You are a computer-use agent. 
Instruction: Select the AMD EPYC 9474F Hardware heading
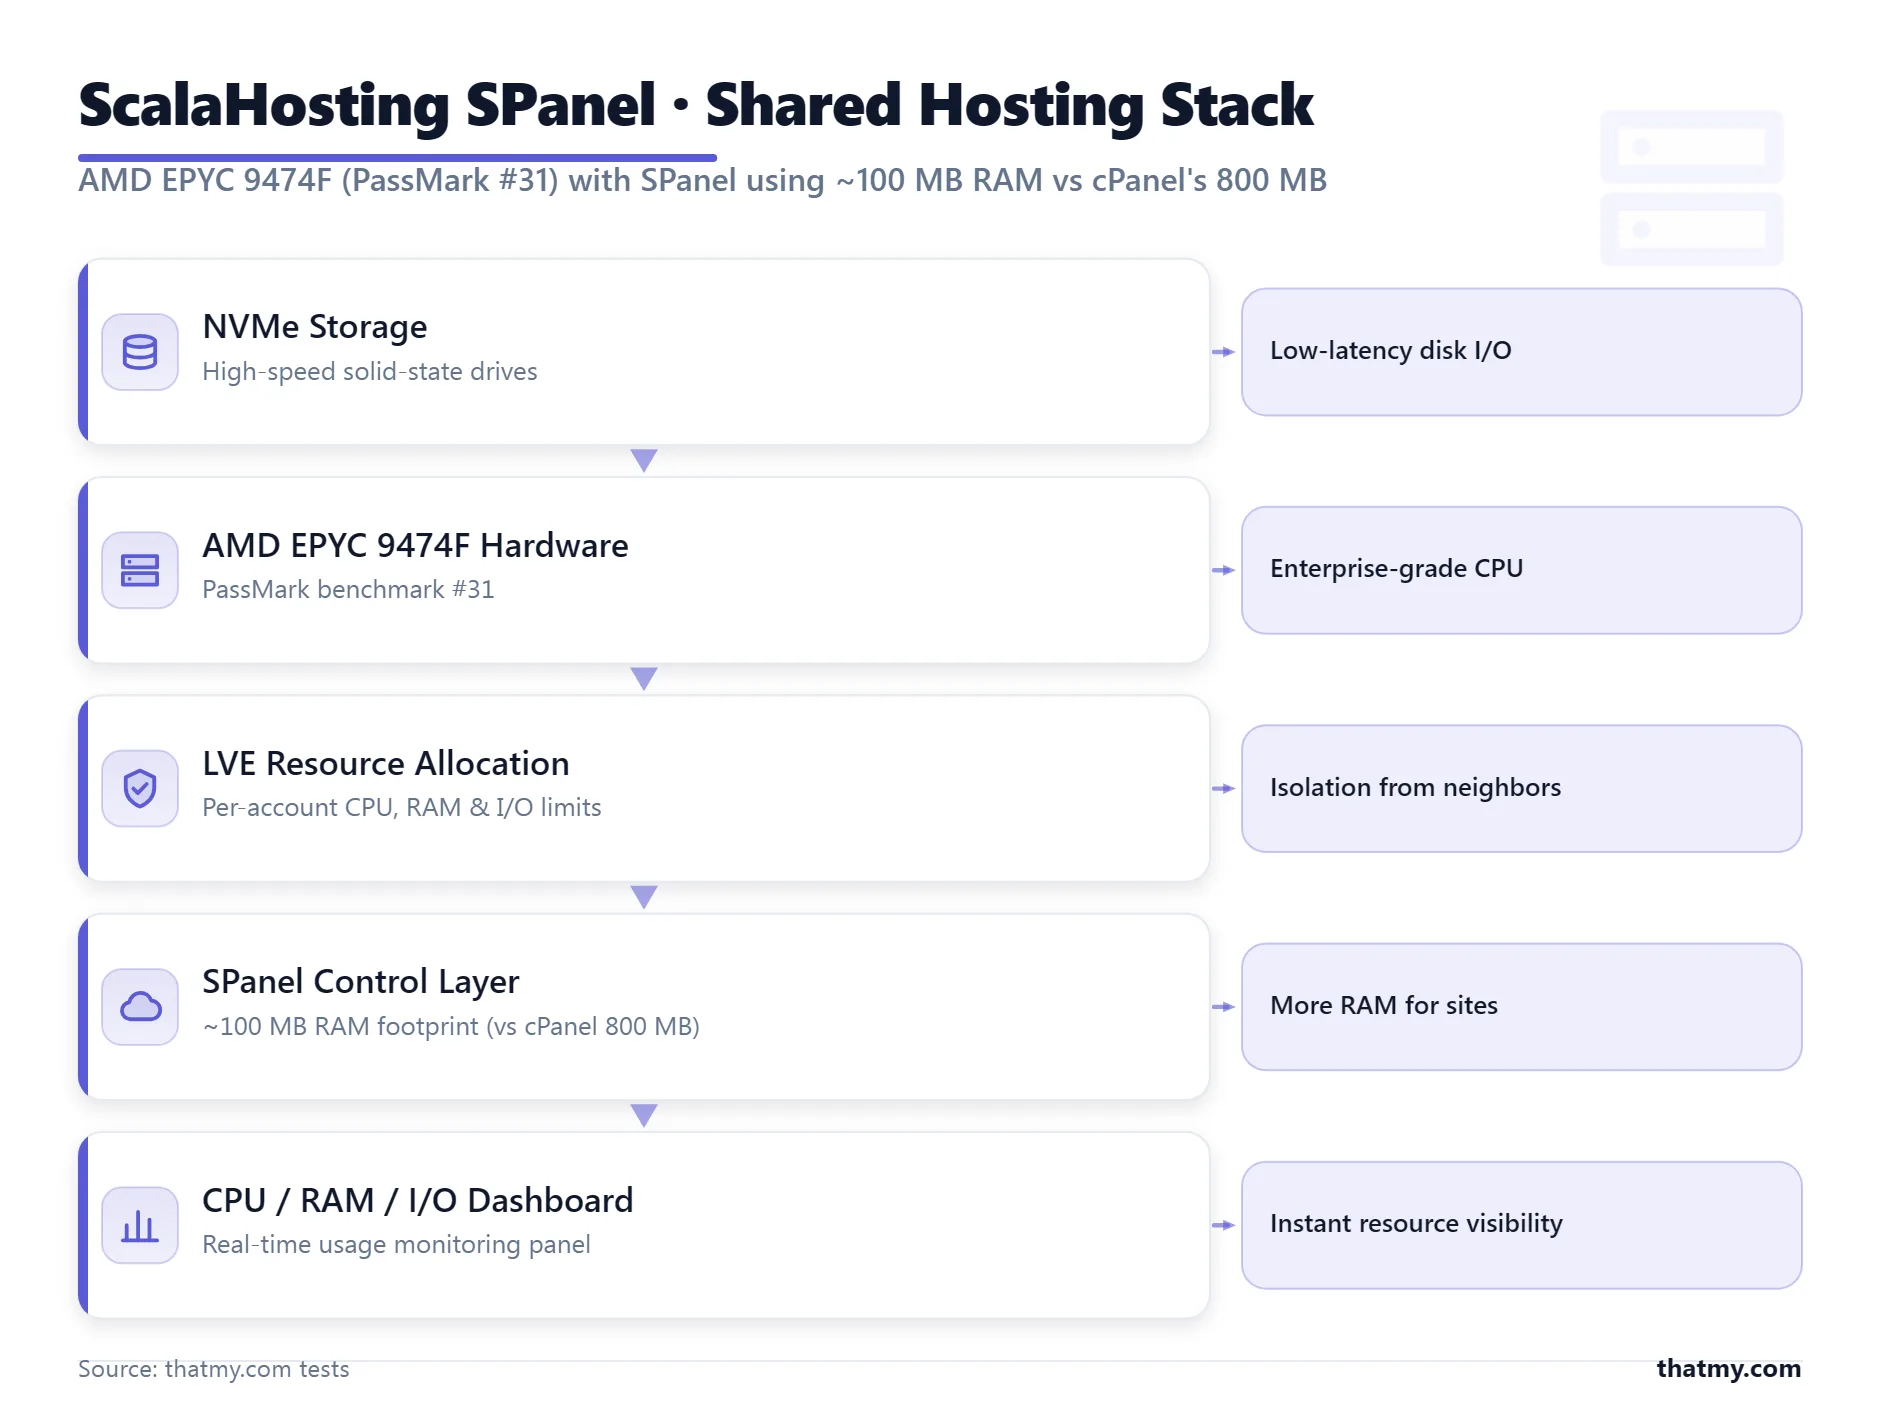click(415, 545)
